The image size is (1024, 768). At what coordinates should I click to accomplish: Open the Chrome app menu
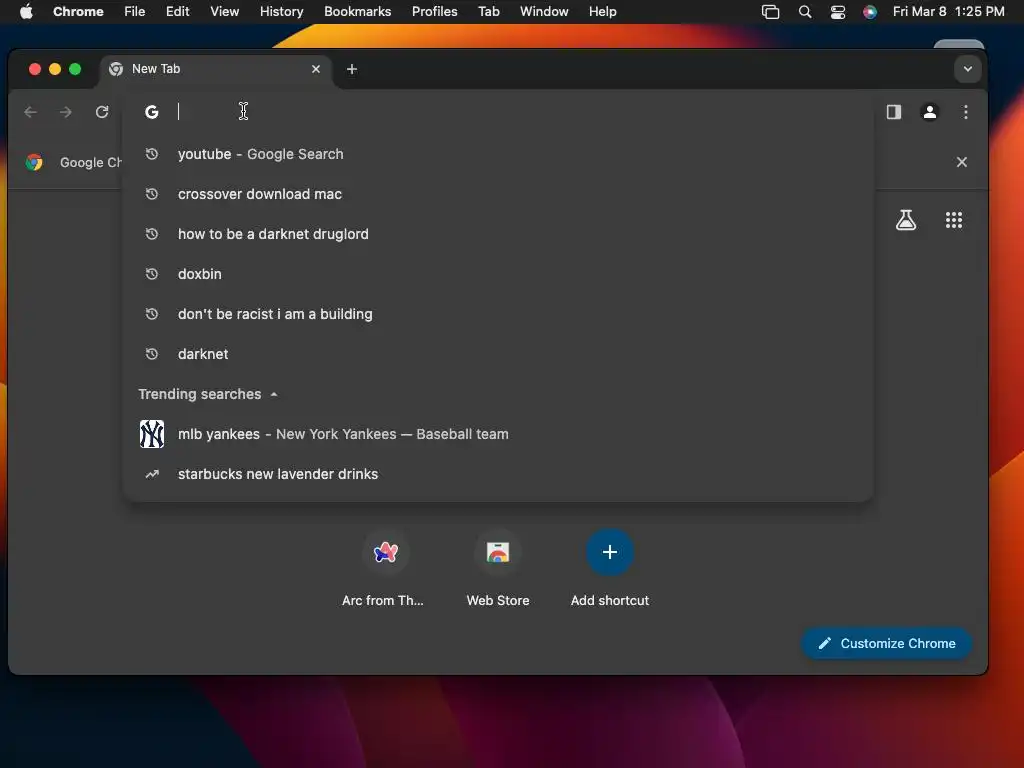pyautogui.click(x=78, y=12)
